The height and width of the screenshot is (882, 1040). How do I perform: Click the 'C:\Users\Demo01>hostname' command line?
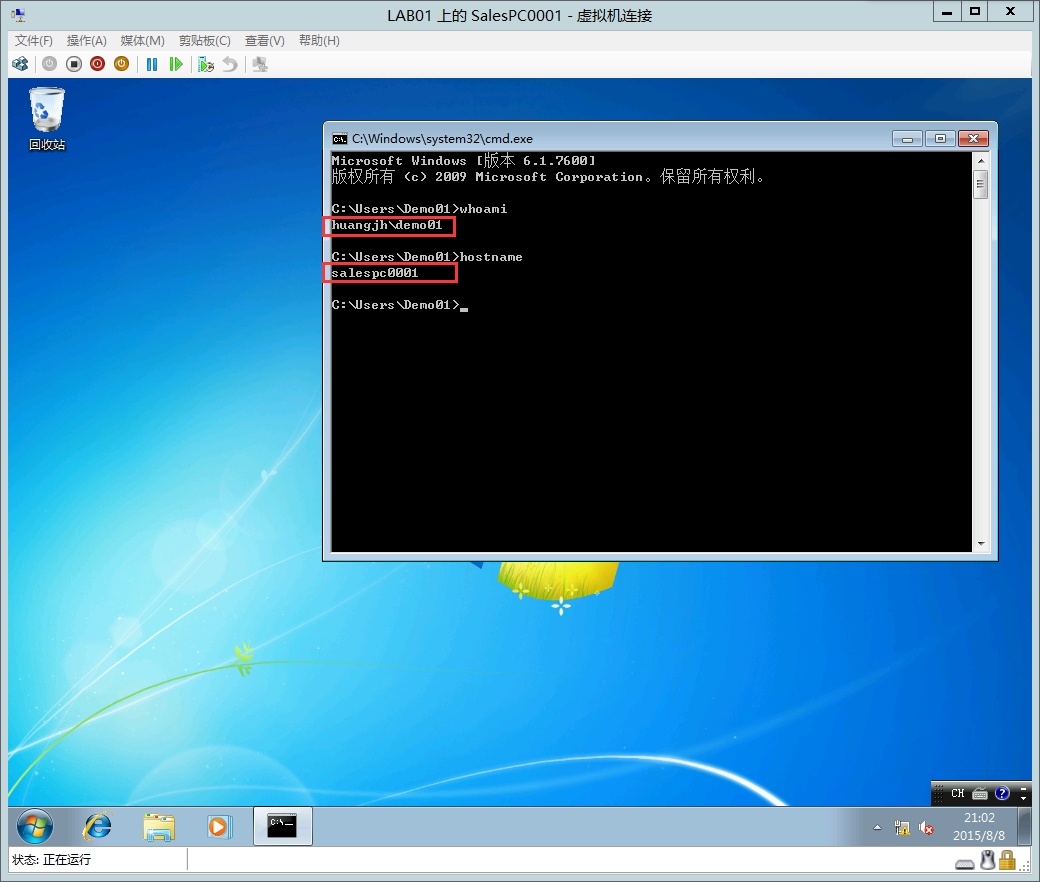coord(427,257)
